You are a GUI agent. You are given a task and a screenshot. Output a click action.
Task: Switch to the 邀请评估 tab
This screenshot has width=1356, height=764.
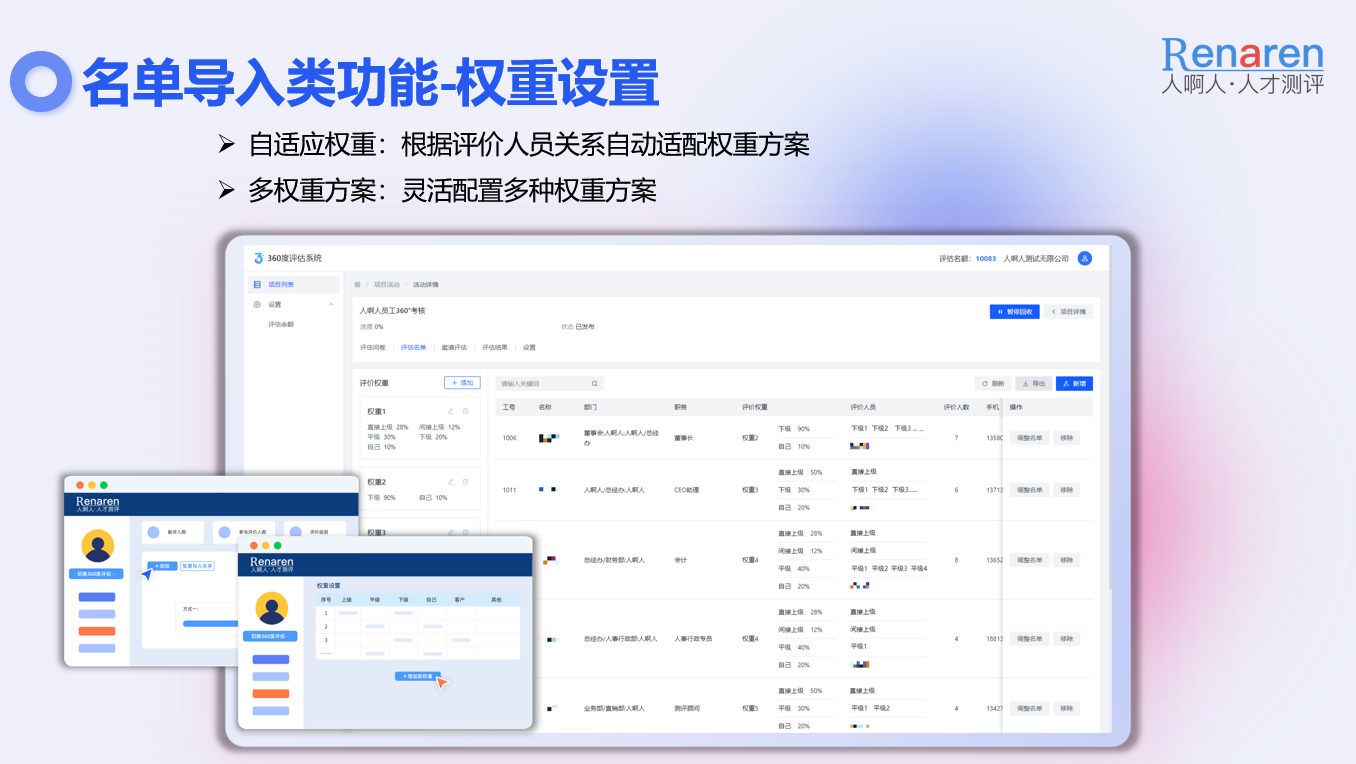click(x=454, y=348)
